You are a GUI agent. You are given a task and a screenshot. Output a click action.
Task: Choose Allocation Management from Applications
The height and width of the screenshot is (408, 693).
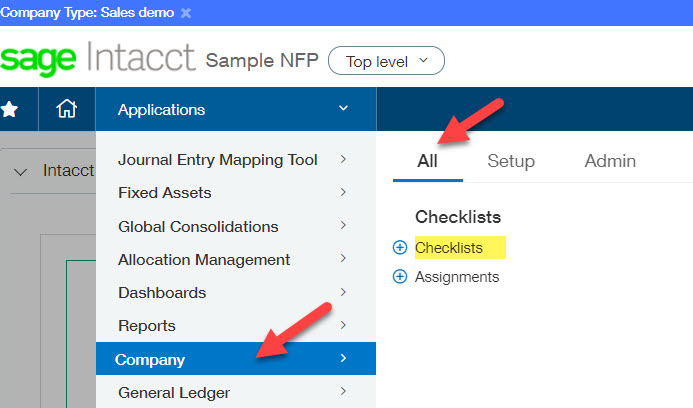[204, 259]
